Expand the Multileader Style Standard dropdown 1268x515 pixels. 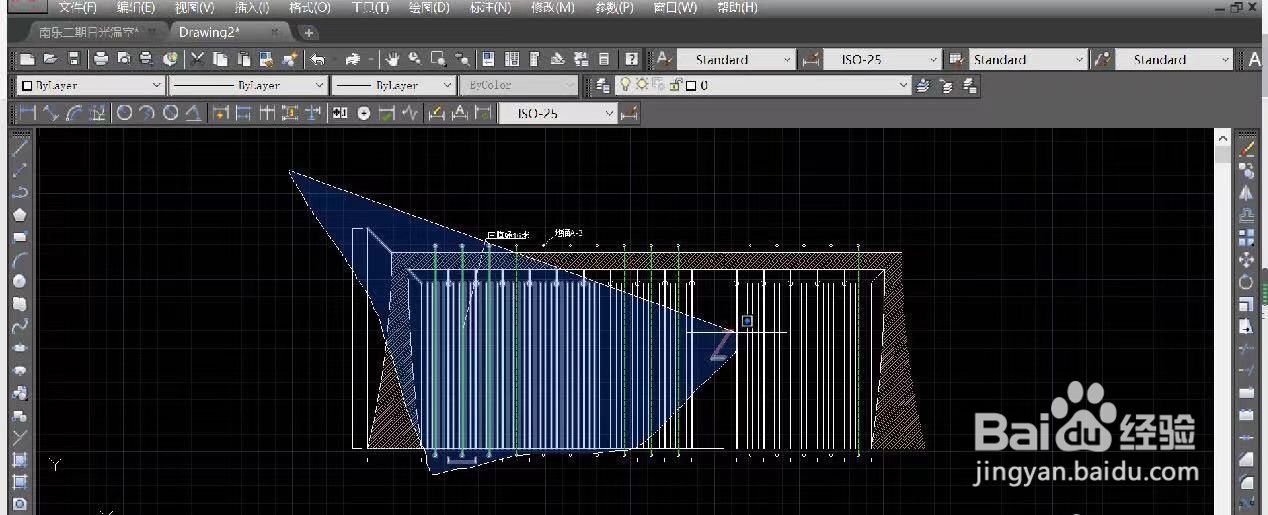tap(1174, 60)
